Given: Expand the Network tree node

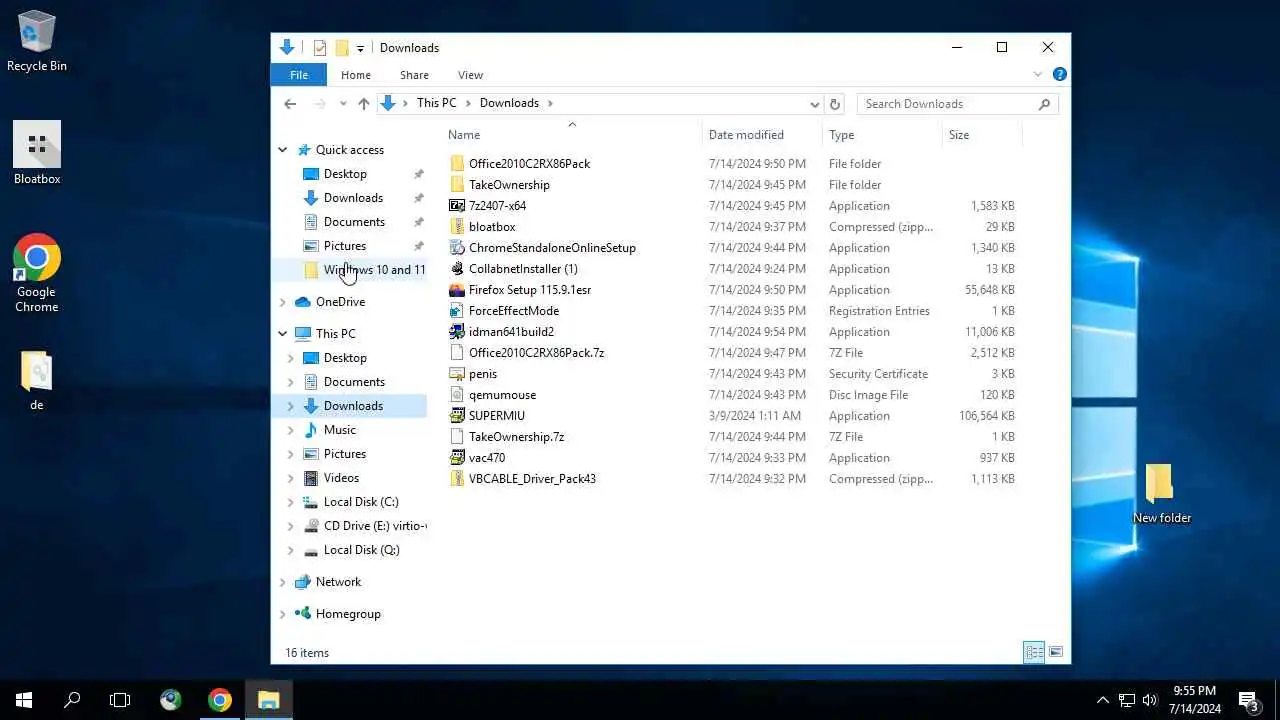Looking at the screenshot, I should tap(283, 582).
